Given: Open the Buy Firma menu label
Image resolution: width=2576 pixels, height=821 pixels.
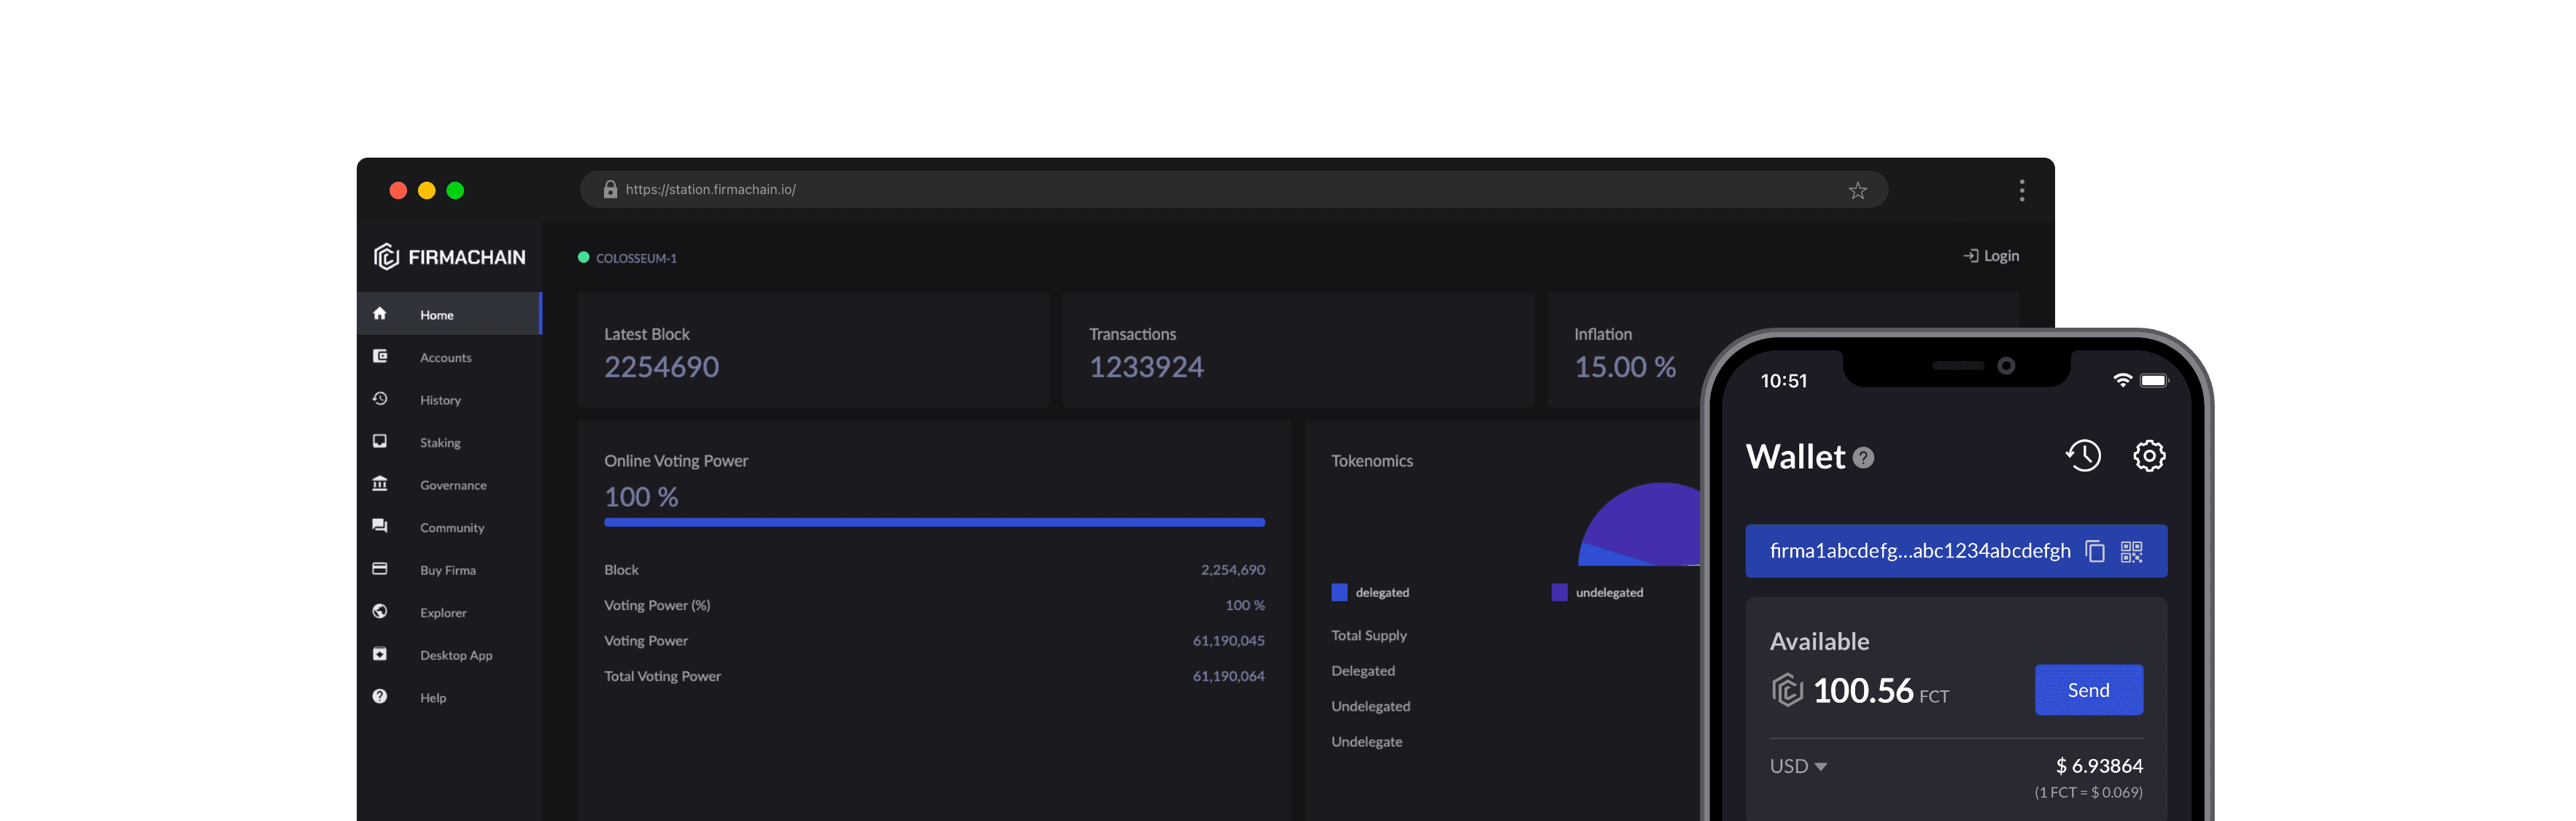Looking at the screenshot, I should [x=448, y=570].
